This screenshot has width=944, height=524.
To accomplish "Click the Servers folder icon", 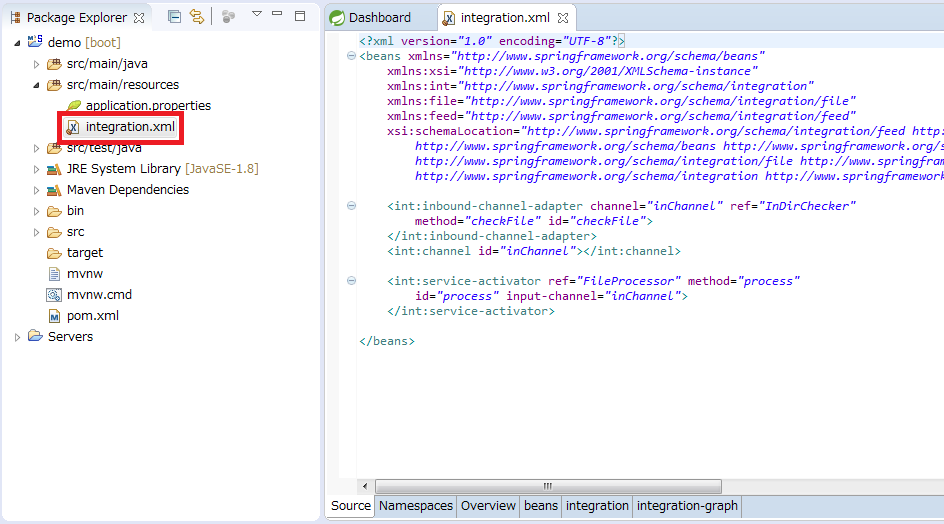I will [36, 336].
